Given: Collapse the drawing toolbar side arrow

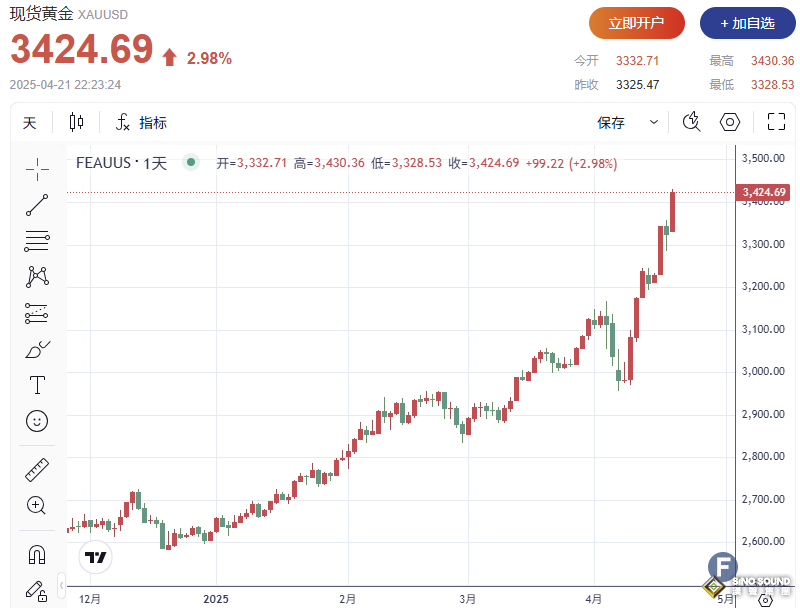Looking at the screenshot, I should (61, 585).
